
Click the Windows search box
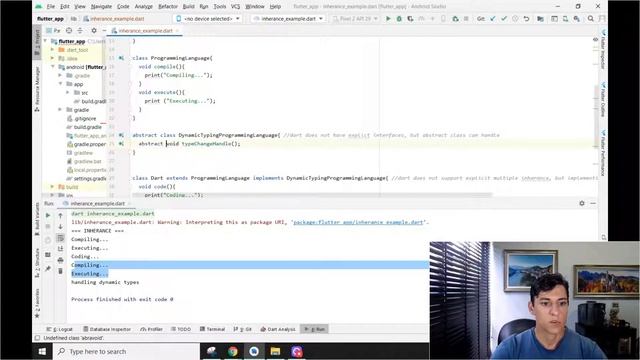click(126, 351)
